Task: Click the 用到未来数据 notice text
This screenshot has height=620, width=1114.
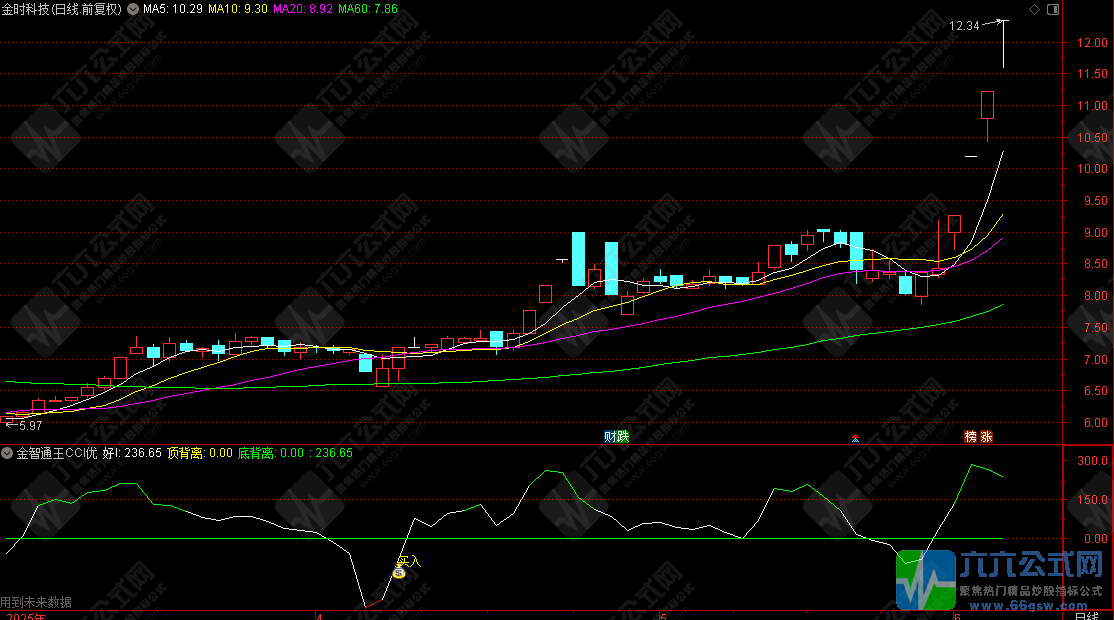Action: (36, 603)
